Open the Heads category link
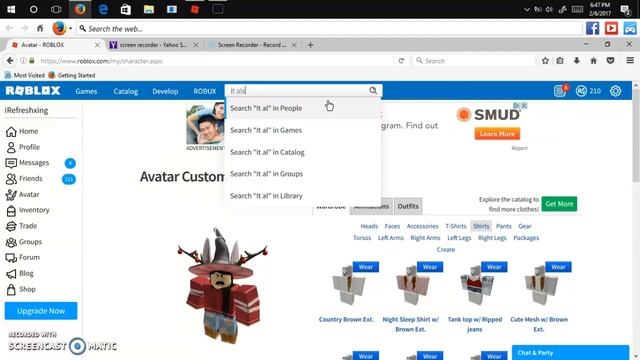This screenshot has height=360, width=640. click(x=369, y=226)
